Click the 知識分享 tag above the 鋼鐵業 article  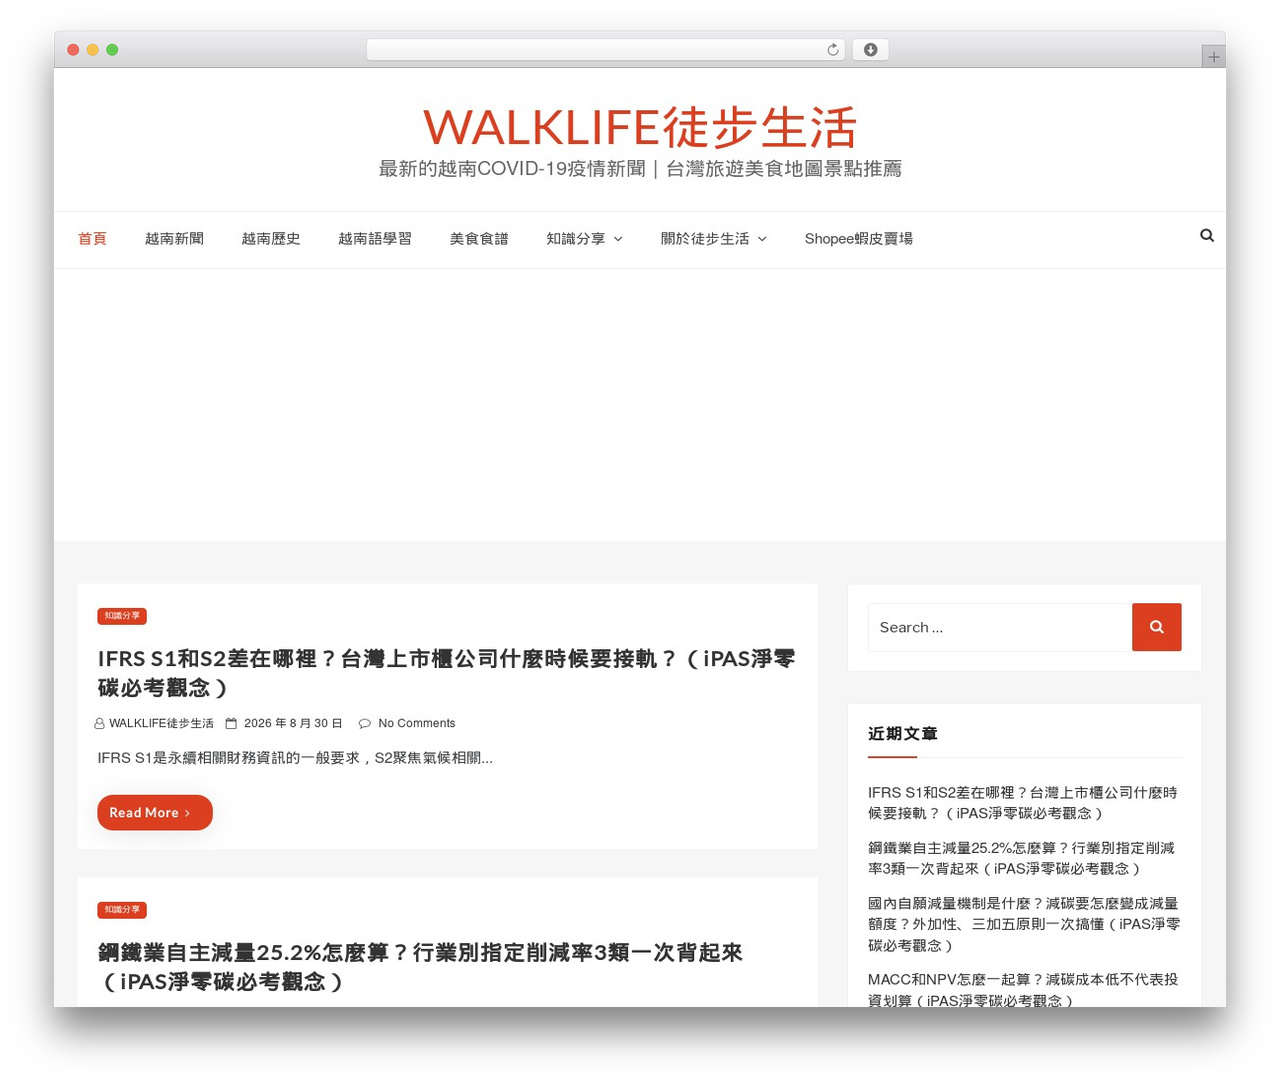(122, 910)
